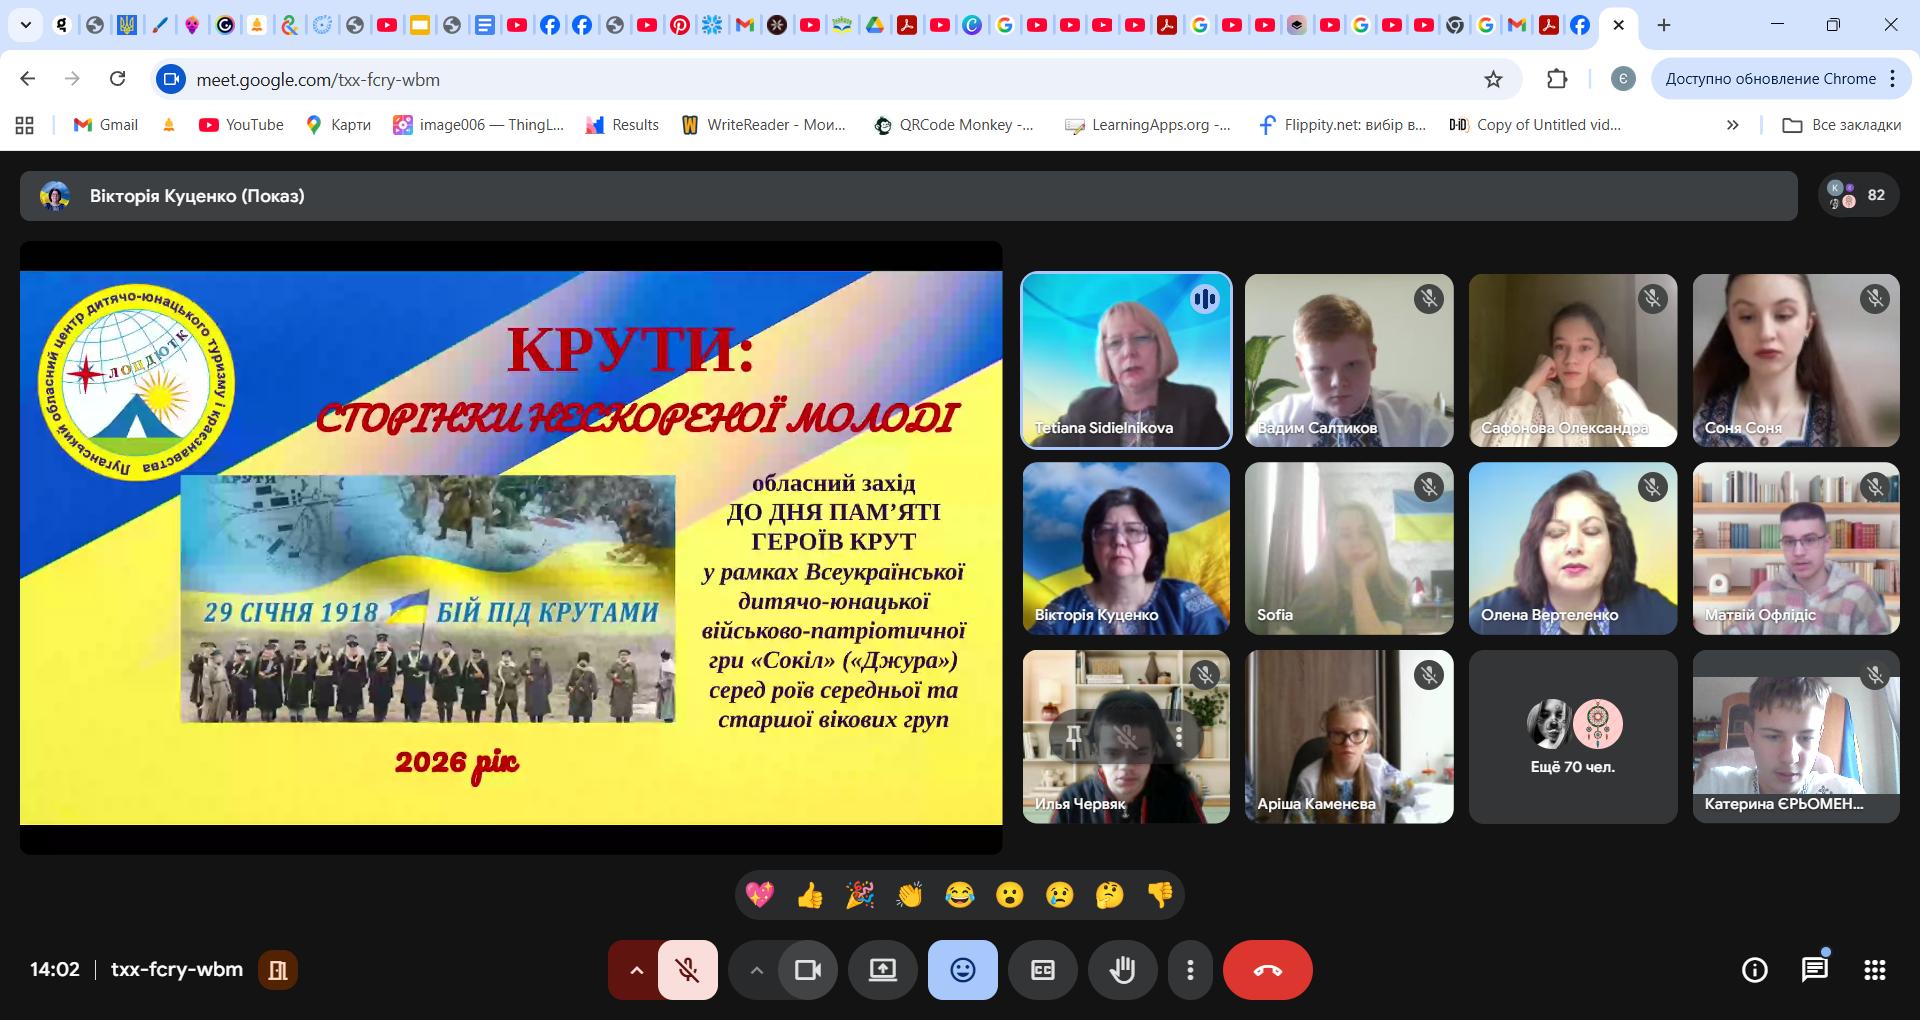Open the meeting details info icon
1920x1020 pixels.
(x=1754, y=970)
